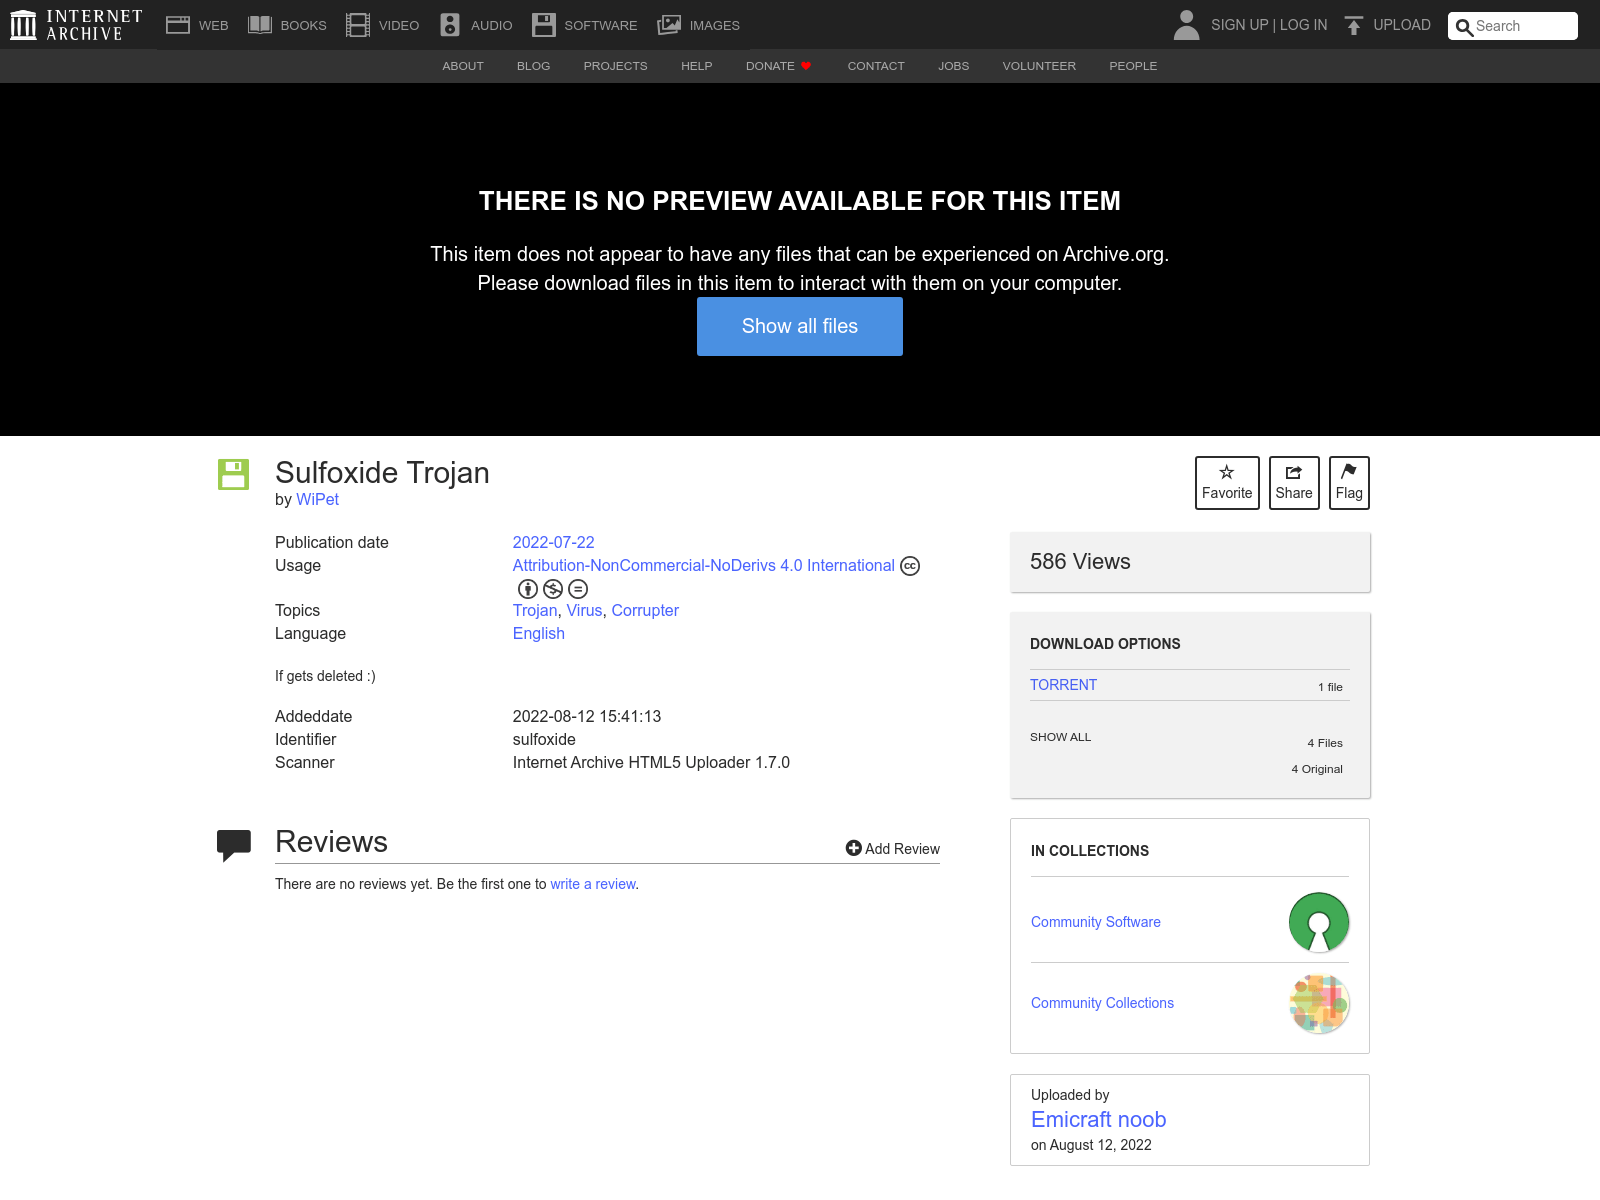Viewport: 1600px width, 1200px height.
Task: Open the Software floppy disk icon
Action: [x=544, y=25]
